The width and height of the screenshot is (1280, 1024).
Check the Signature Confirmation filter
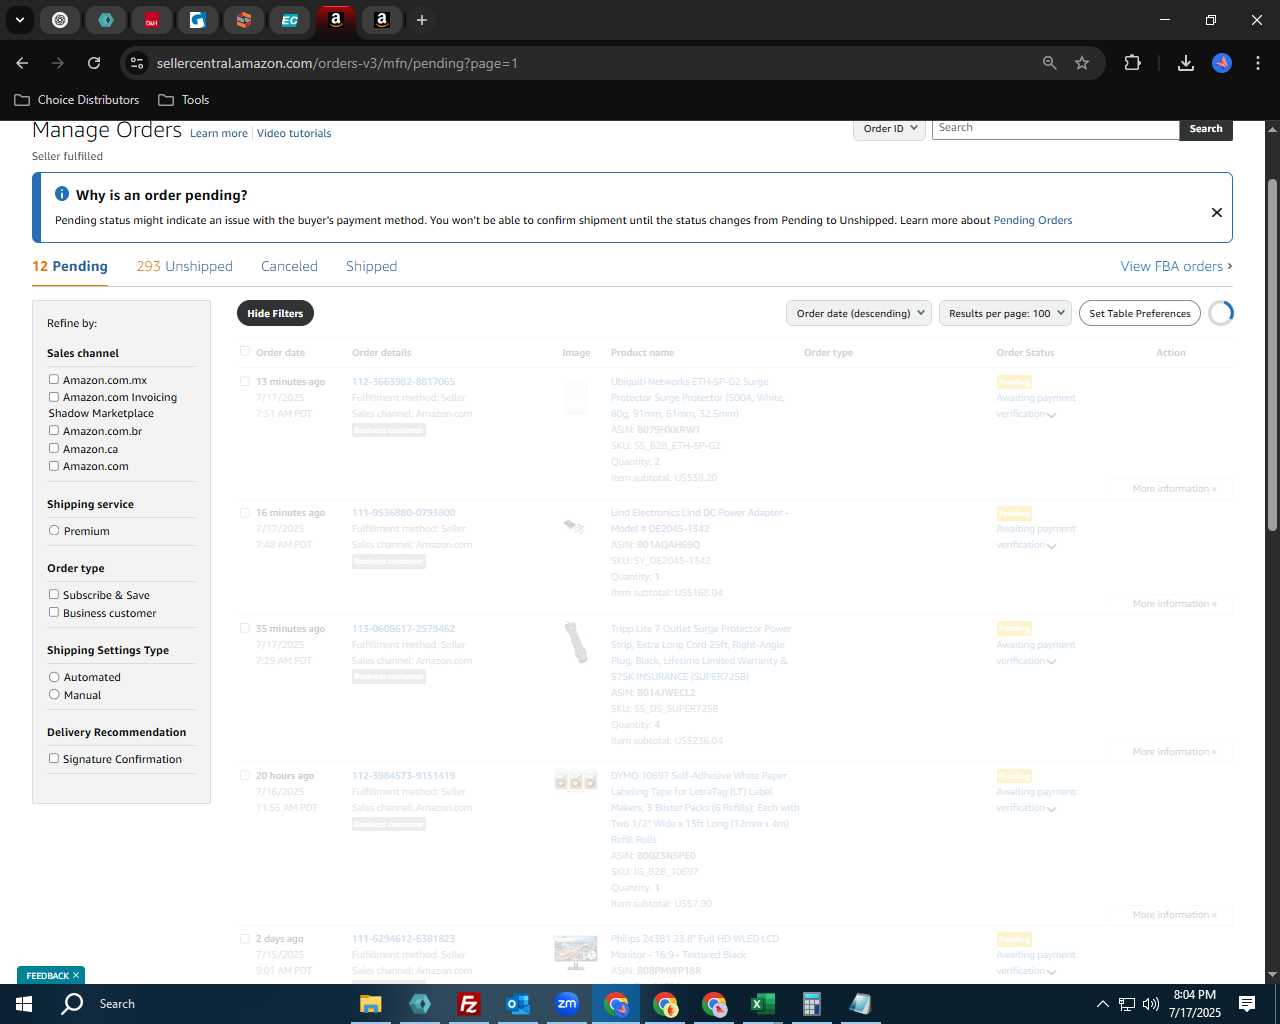point(54,758)
